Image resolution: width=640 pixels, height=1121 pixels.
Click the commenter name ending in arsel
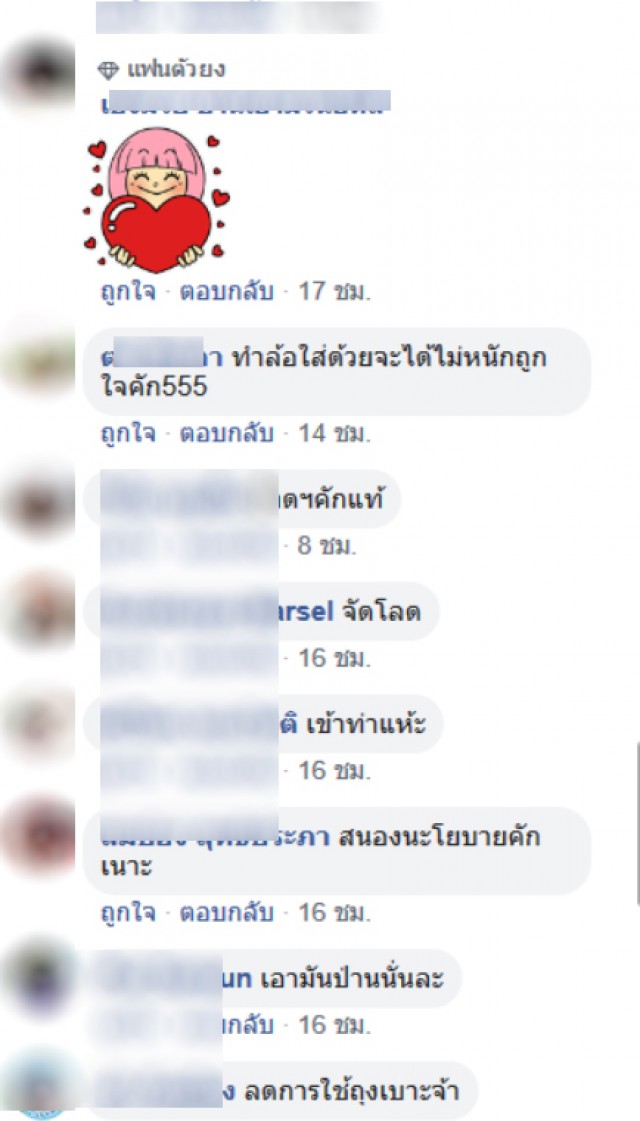click(x=306, y=612)
